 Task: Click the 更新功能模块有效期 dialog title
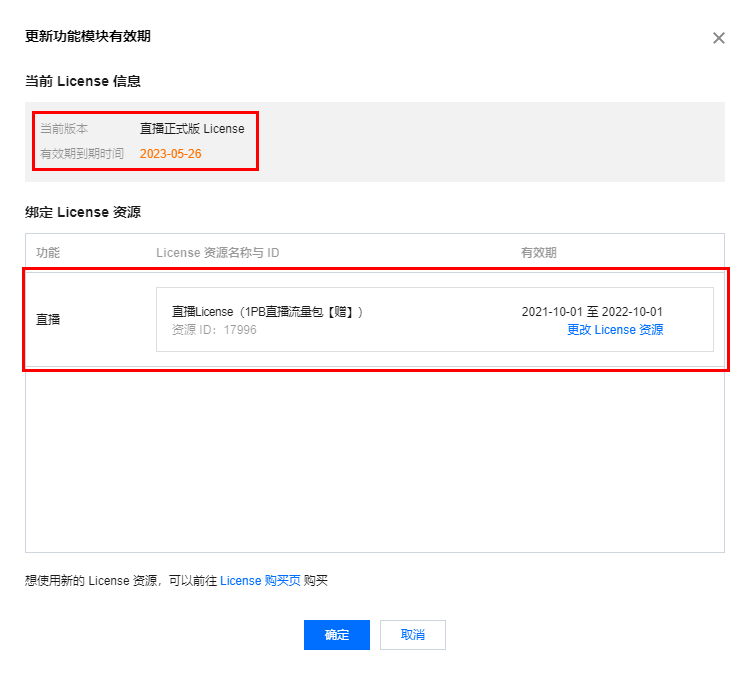pos(88,36)
